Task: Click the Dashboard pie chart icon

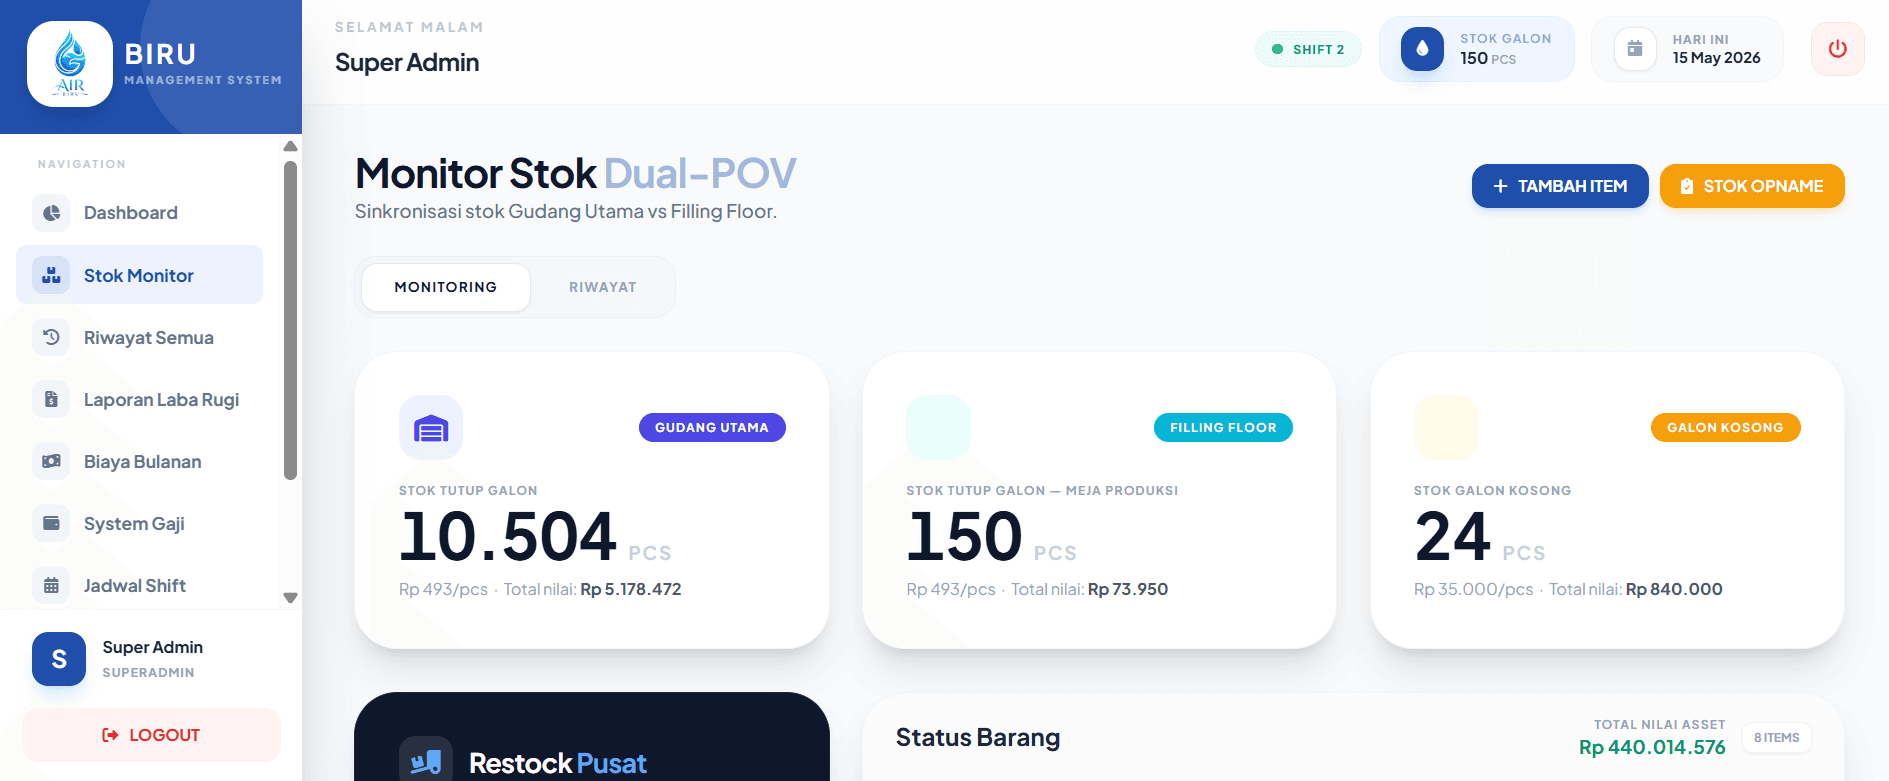Action: click(x=51, y=213)
